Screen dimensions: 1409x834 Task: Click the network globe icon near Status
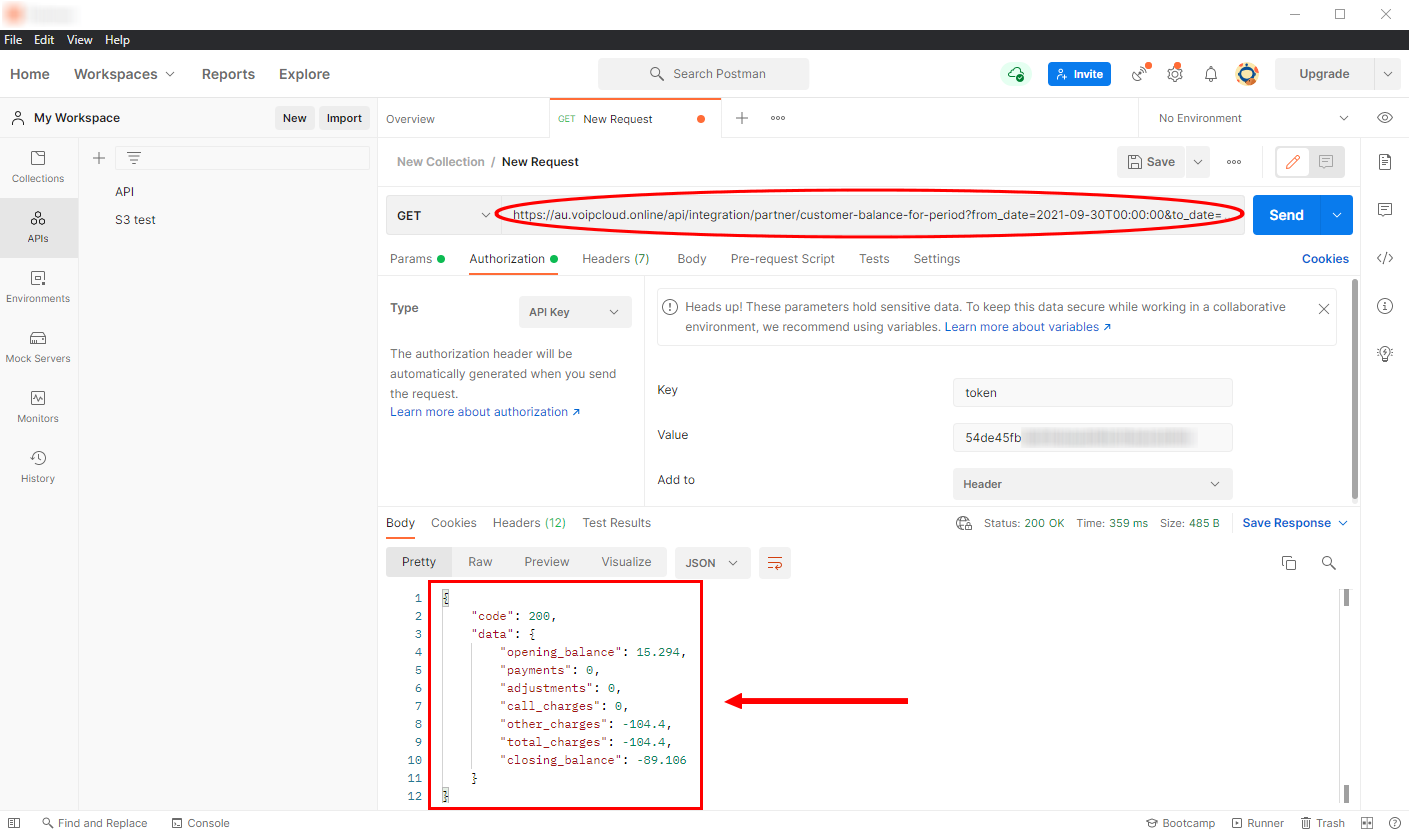tap(964, 523)
